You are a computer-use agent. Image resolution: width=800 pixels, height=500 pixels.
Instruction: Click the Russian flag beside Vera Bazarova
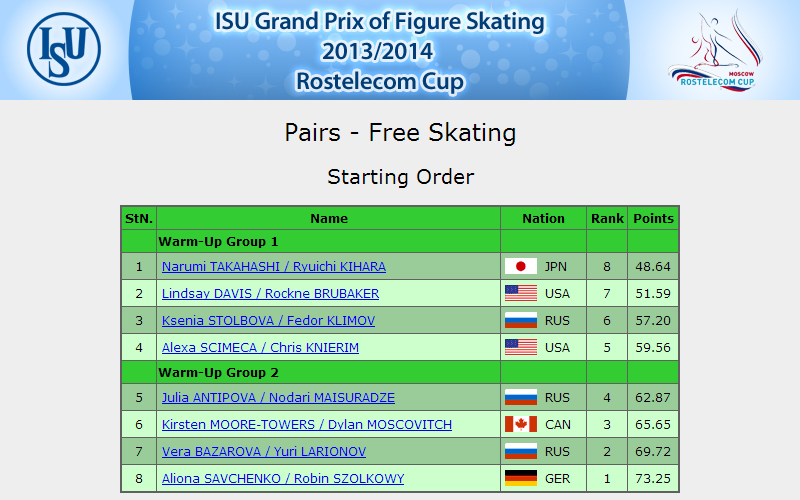tap(520, 452)
